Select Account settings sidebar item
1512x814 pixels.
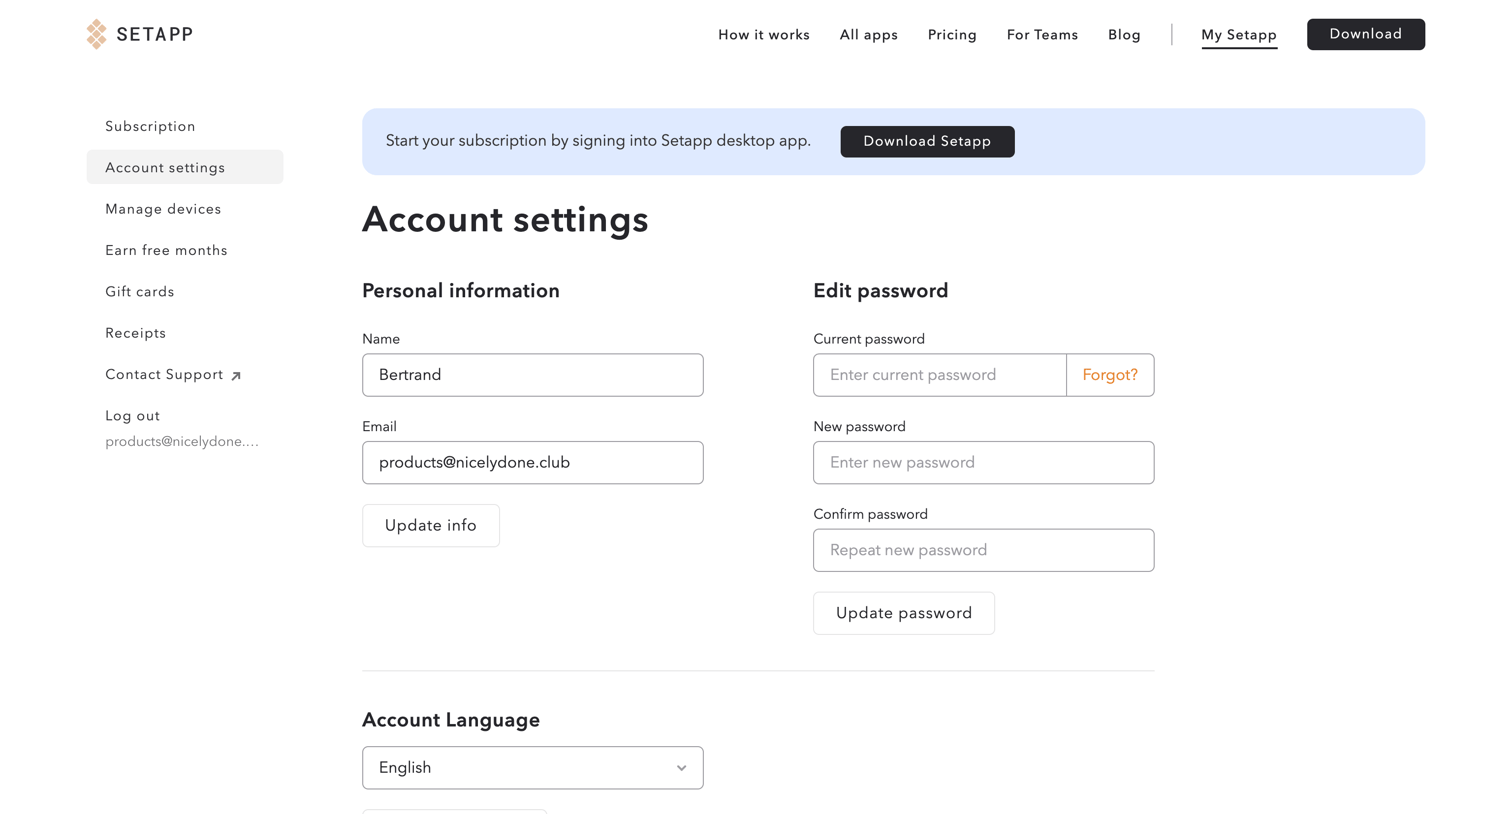tap(185, 167)
